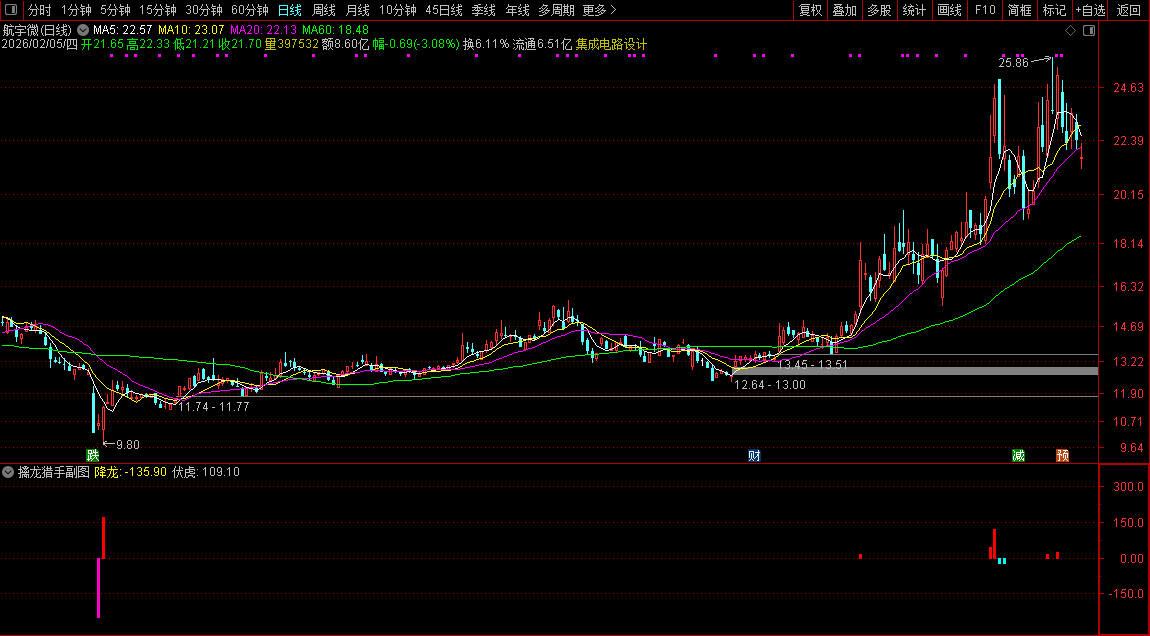Expand 更多 period options
Viewport: 1150px width, 636px height.
point(599,10)
